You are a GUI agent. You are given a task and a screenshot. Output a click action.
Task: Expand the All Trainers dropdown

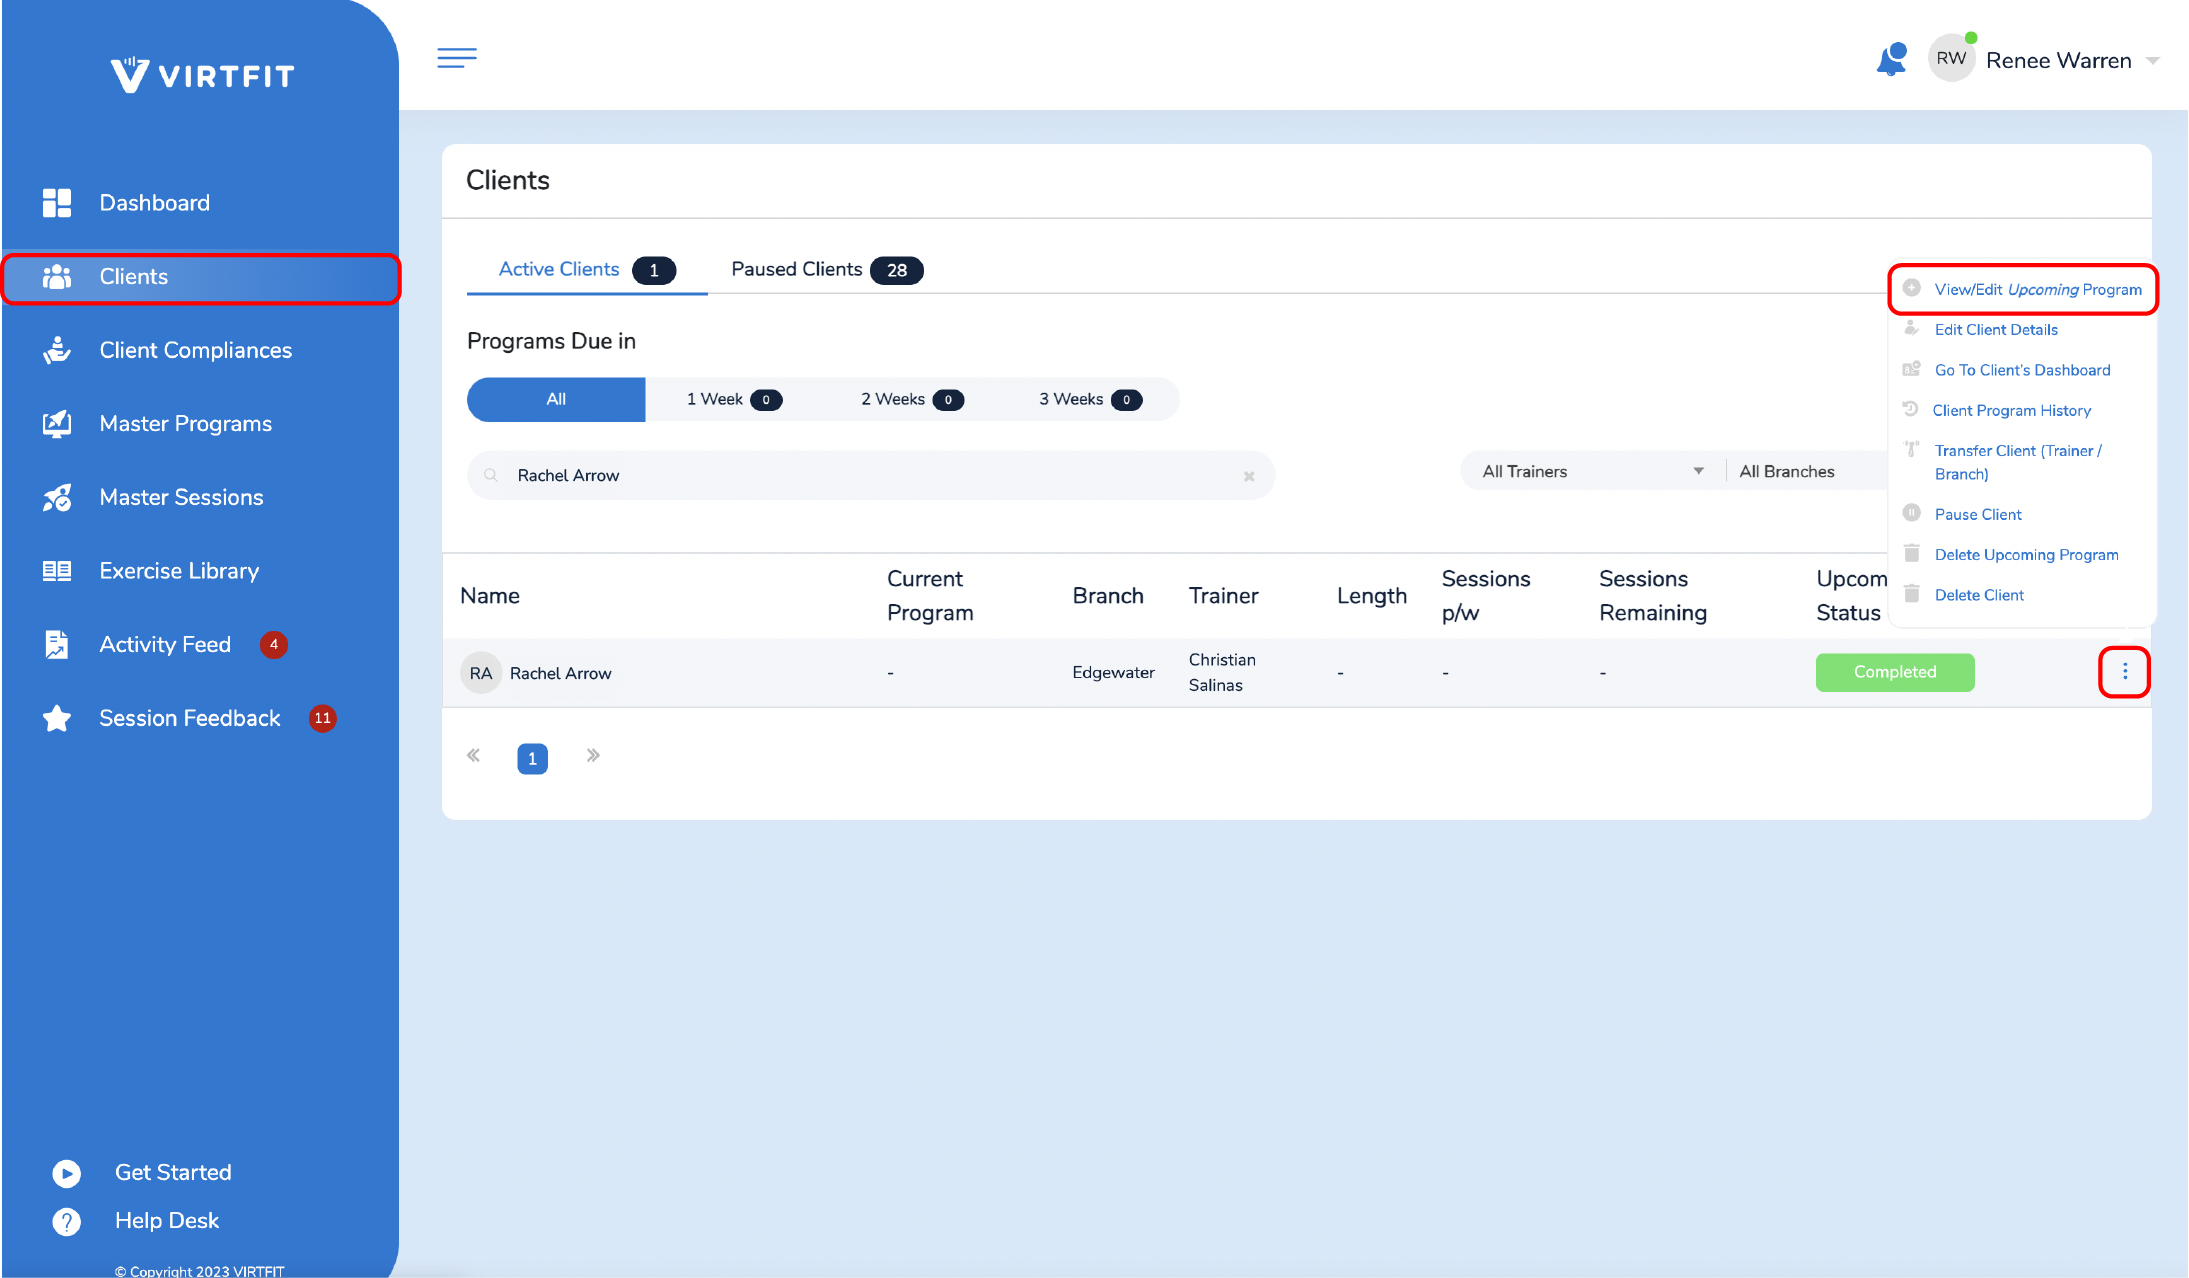coord(1592,471)
